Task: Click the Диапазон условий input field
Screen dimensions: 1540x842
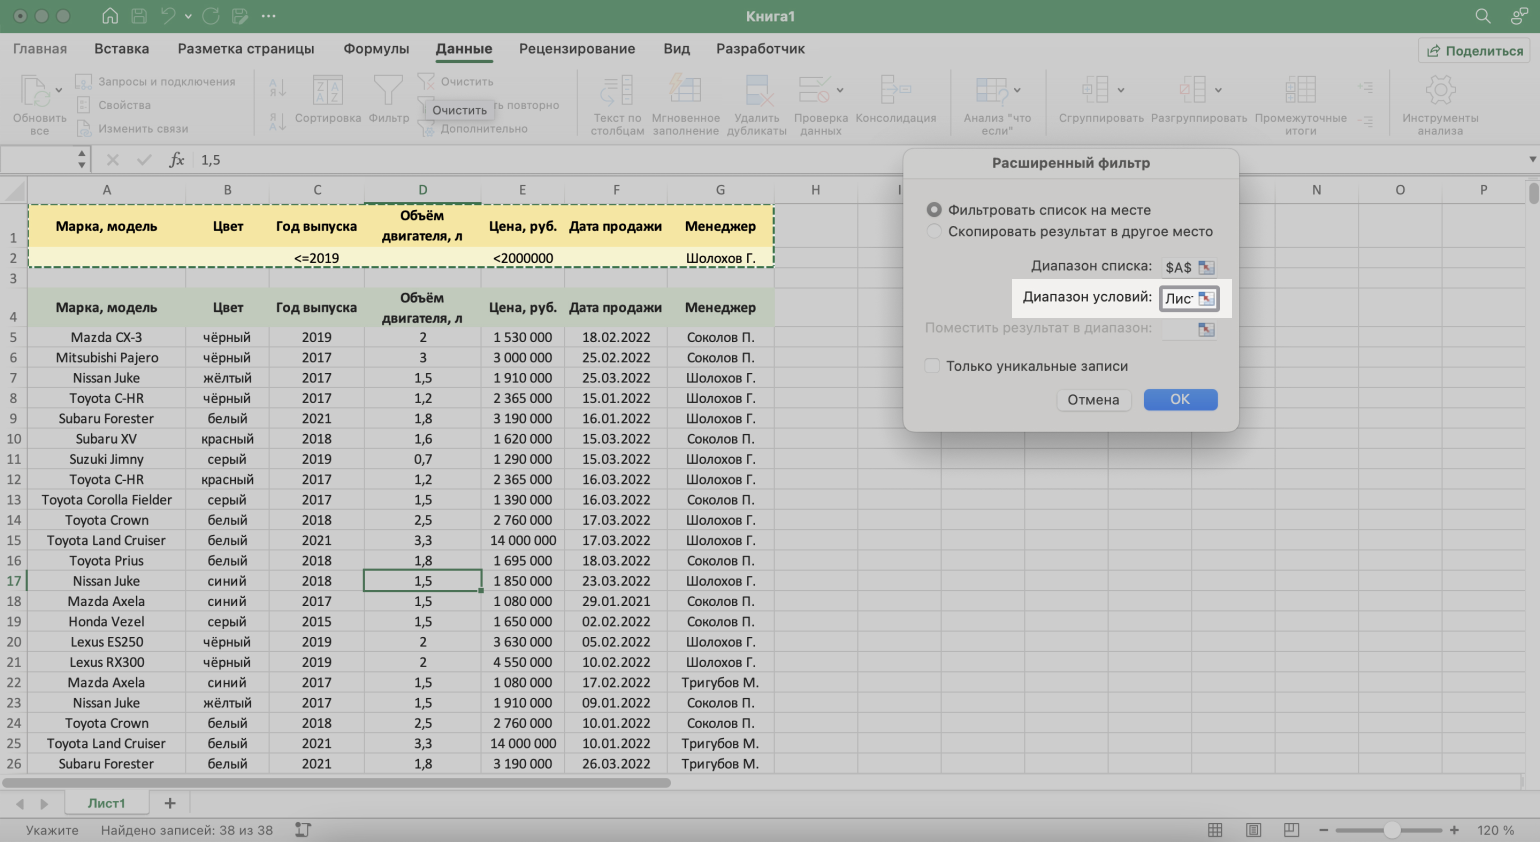Action: [x=1178, y=298]
